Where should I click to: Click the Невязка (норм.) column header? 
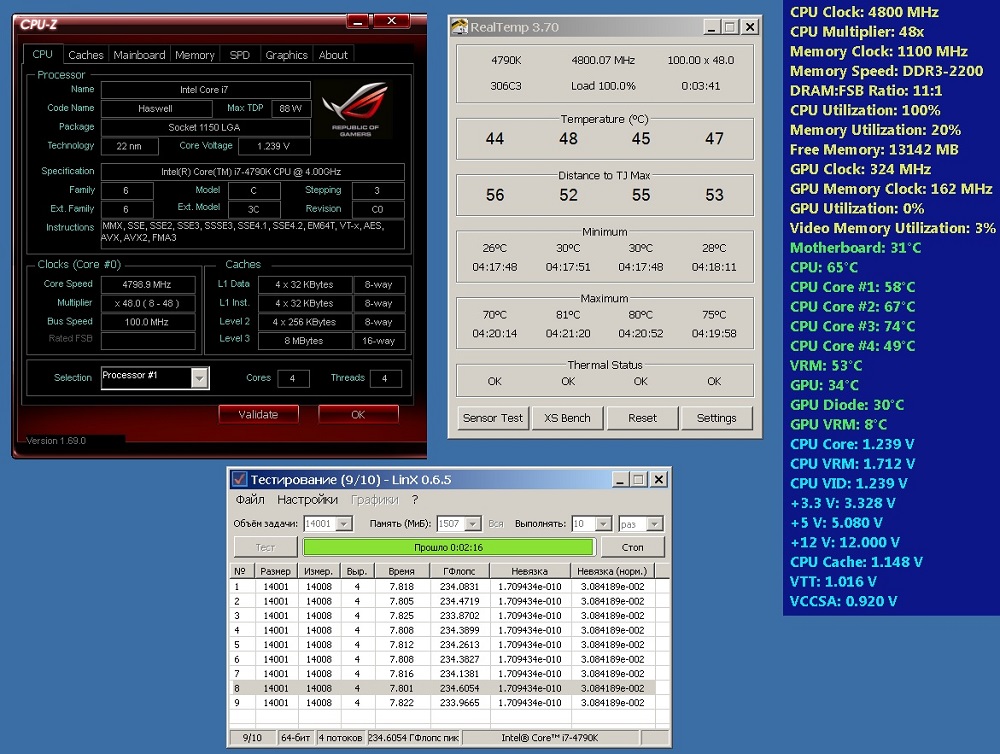pos(612,571)
